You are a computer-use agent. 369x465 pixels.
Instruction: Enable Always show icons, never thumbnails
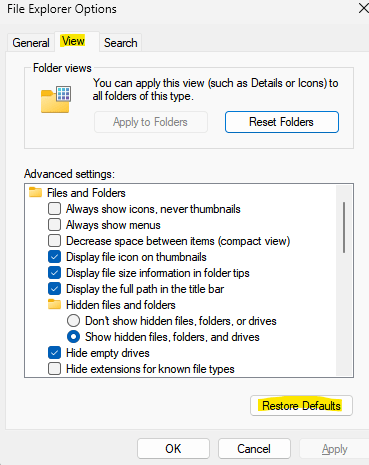pos(54,209)
